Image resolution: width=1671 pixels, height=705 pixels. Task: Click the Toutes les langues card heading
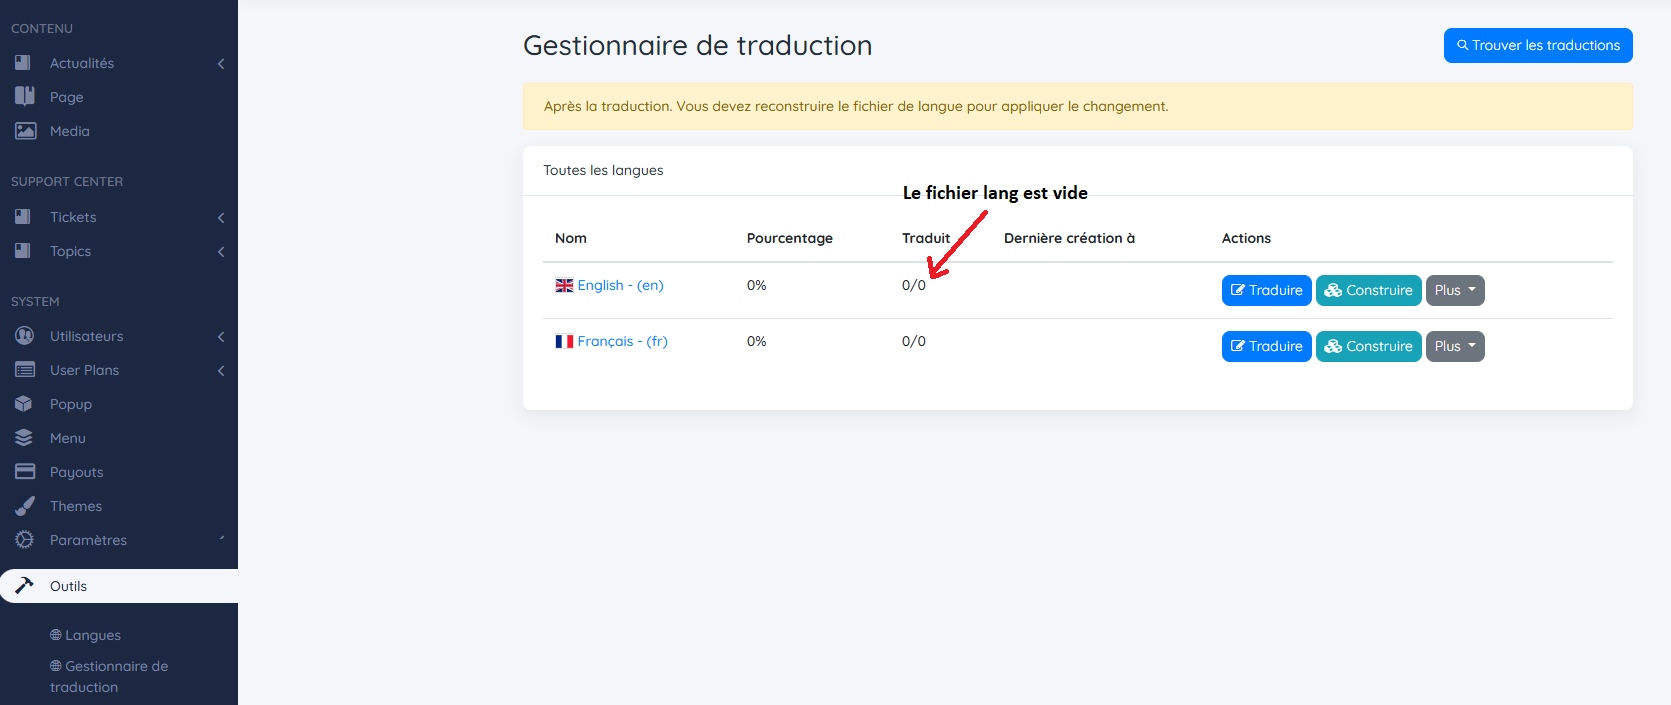click(603, 170)
